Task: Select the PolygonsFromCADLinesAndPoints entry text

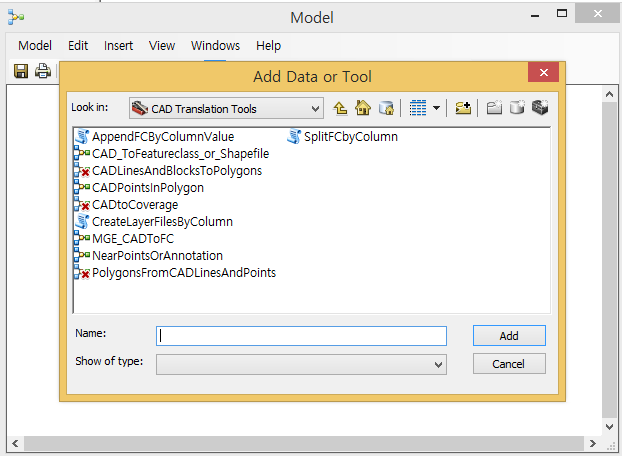Action: [184, 273]
